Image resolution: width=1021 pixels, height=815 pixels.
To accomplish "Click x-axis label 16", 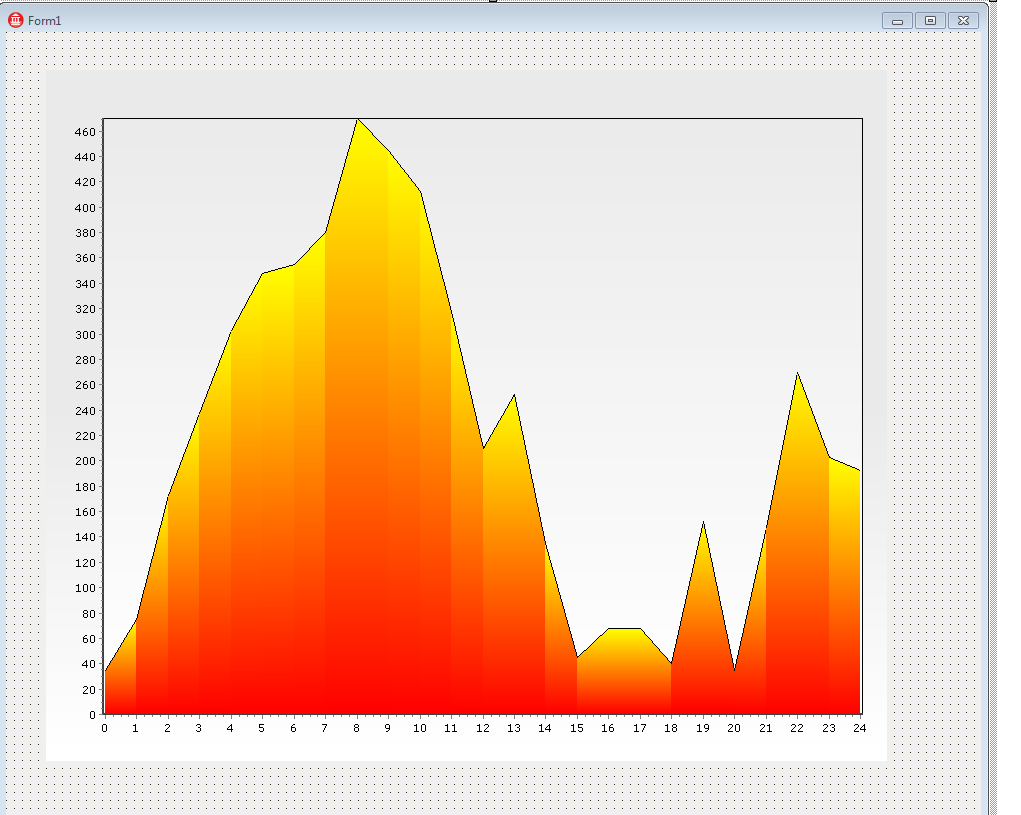I will tap(608, 728).
